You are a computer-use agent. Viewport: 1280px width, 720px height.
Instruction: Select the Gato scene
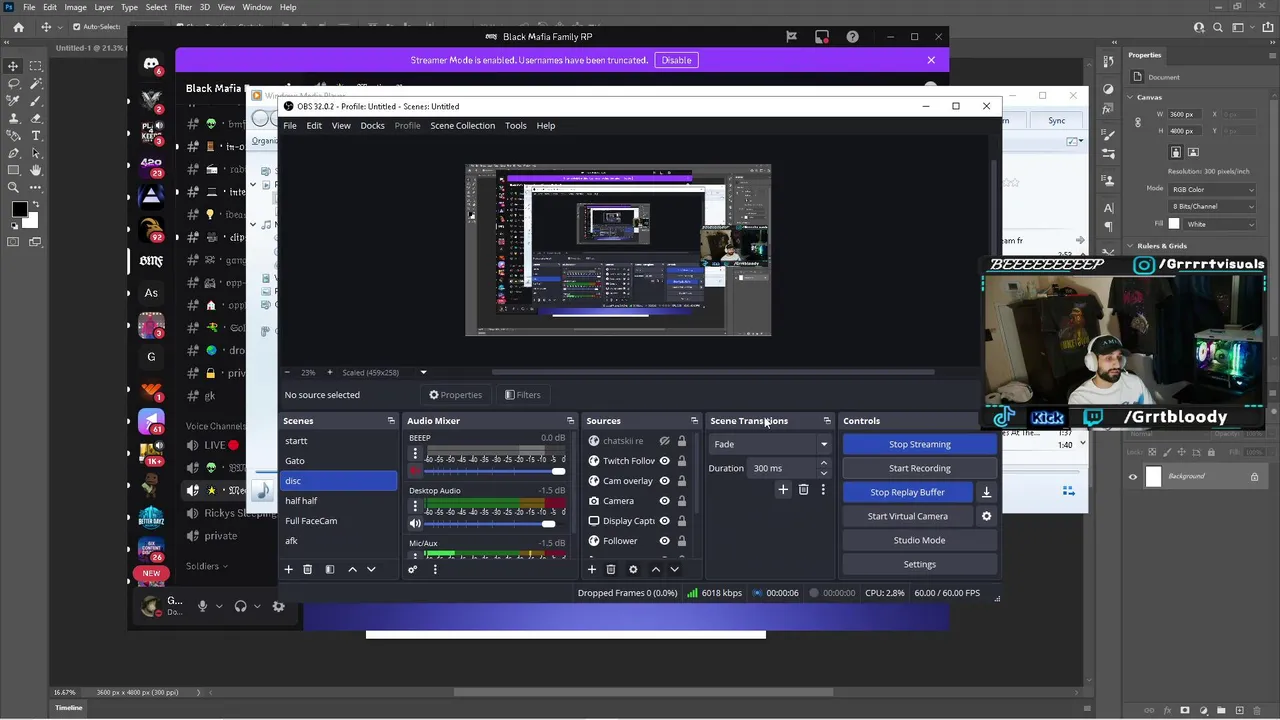[x=339, y=461]
